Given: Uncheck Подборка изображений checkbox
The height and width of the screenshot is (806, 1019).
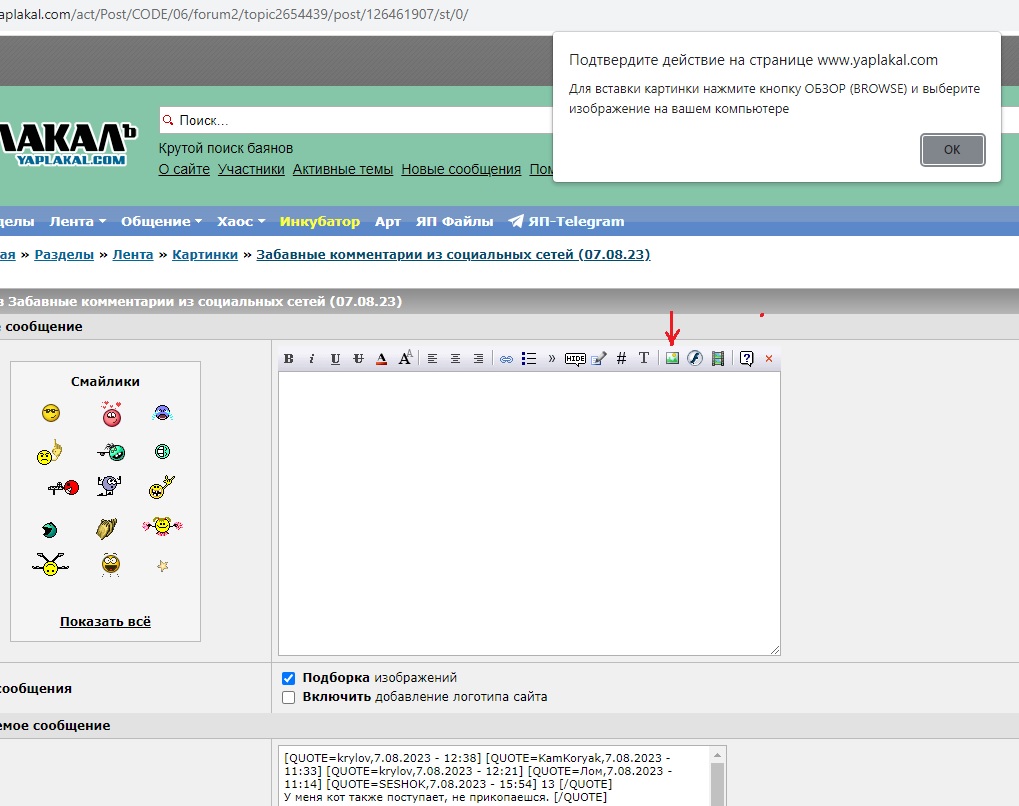Looking at the screenshot, I should point(289,678).
